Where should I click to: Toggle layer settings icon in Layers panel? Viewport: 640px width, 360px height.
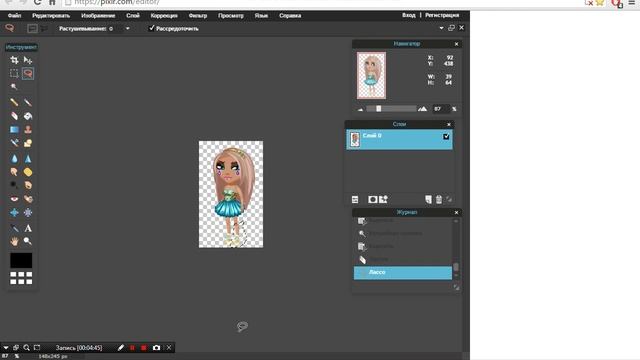pyautogui.click(x=355, y=199)
